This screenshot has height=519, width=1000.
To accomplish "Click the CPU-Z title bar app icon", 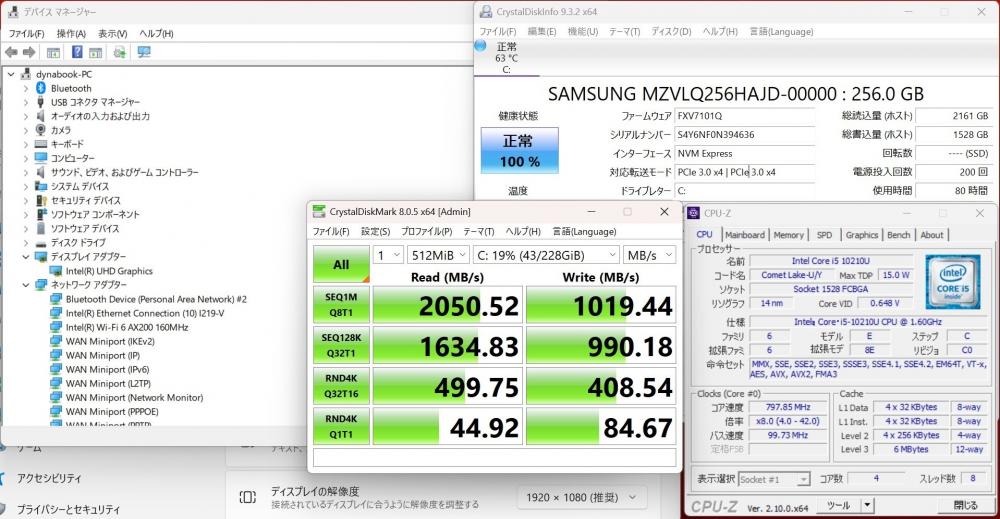I will pos(693,213).
